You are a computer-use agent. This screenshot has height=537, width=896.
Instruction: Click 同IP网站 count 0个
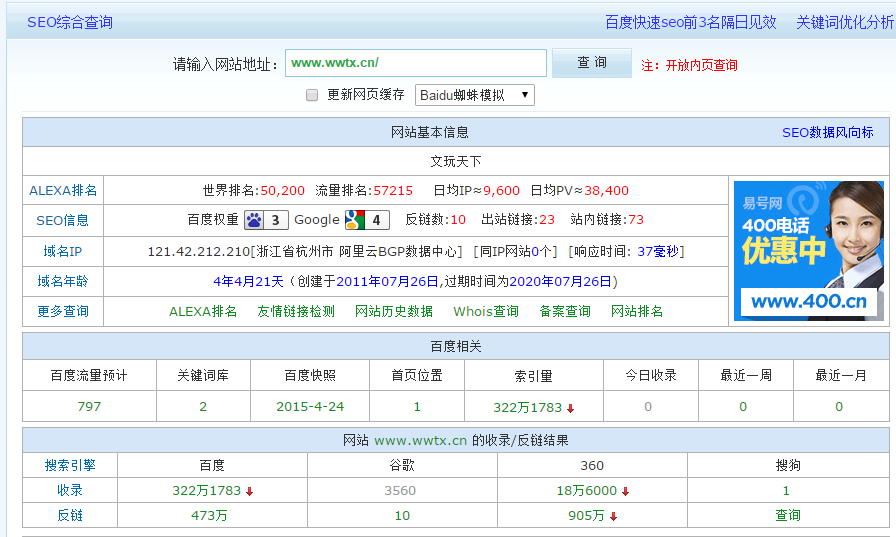click(x=541, y=251)
